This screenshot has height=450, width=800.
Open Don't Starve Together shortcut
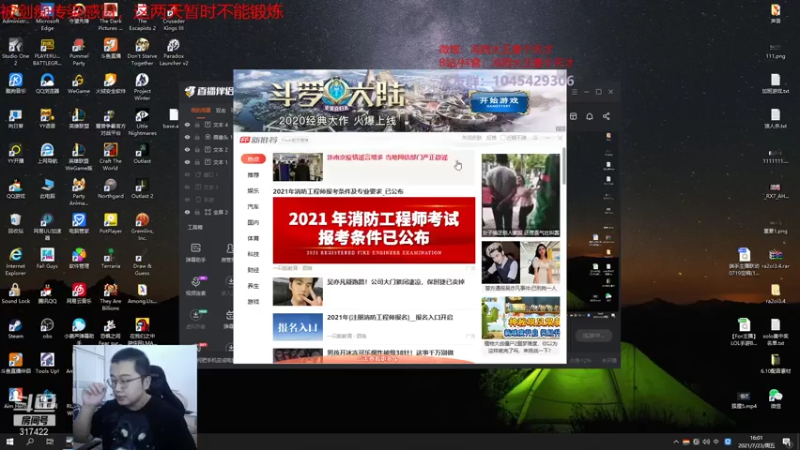click(x=142, y=52)
